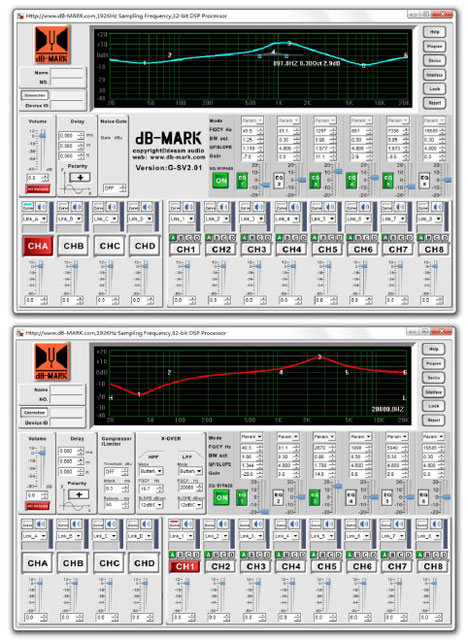Click the polarity plus button in upper window
Image resolution: width=468 pixels, height=642 pixels.
[x=80, y=178]
